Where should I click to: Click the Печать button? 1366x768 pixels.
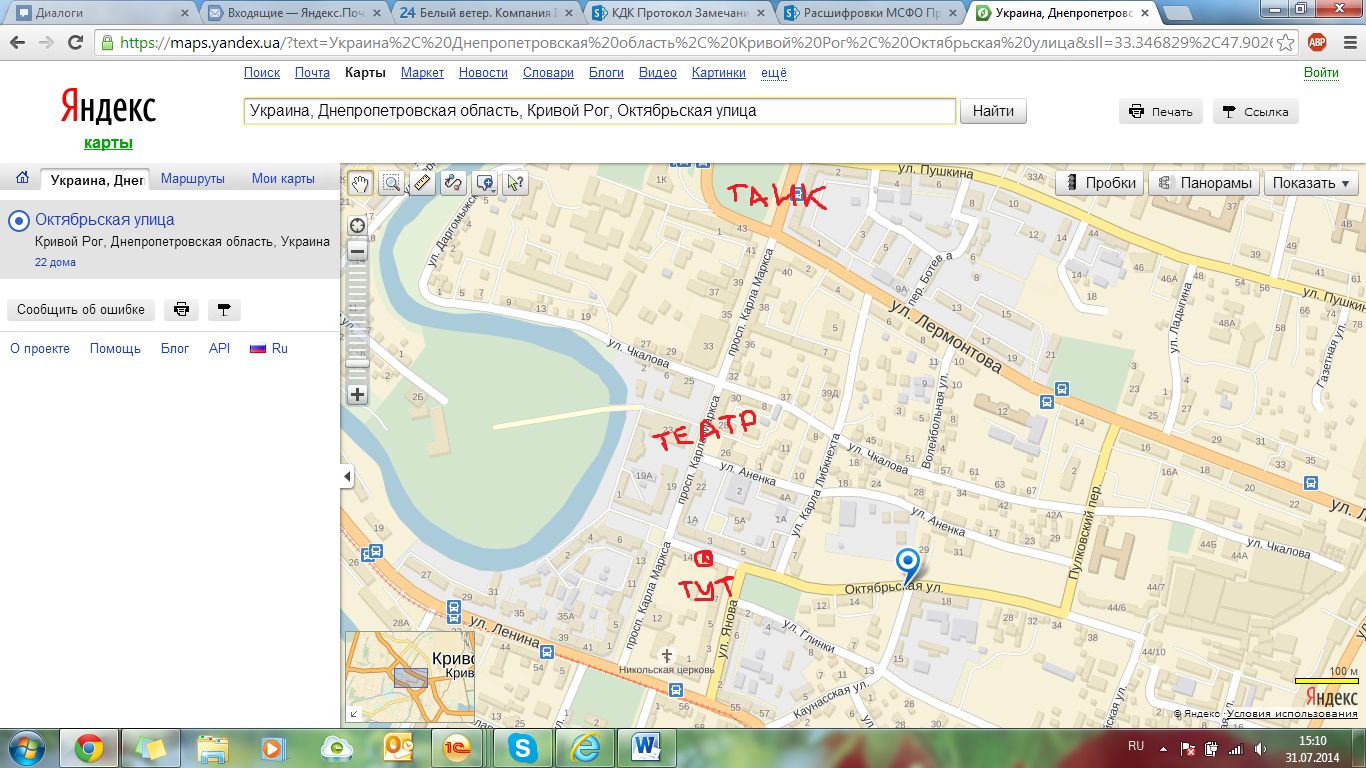click(1160, 112)
